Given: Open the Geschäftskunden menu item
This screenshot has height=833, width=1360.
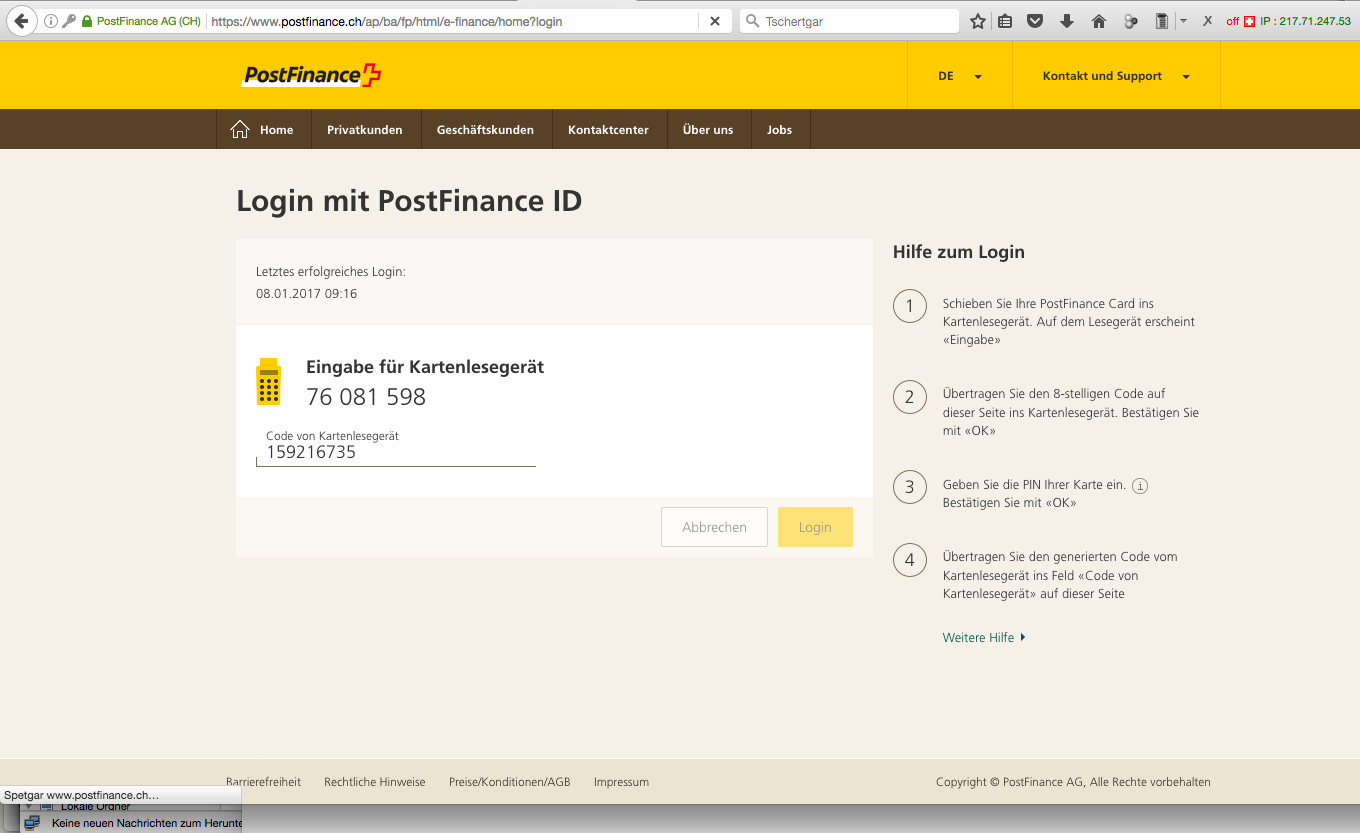Looking at the screenshot, I should pos(485,129).
